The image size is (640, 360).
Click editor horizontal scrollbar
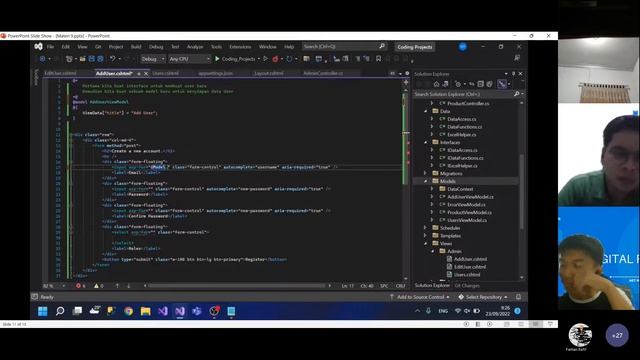click(x=237, y=286)
